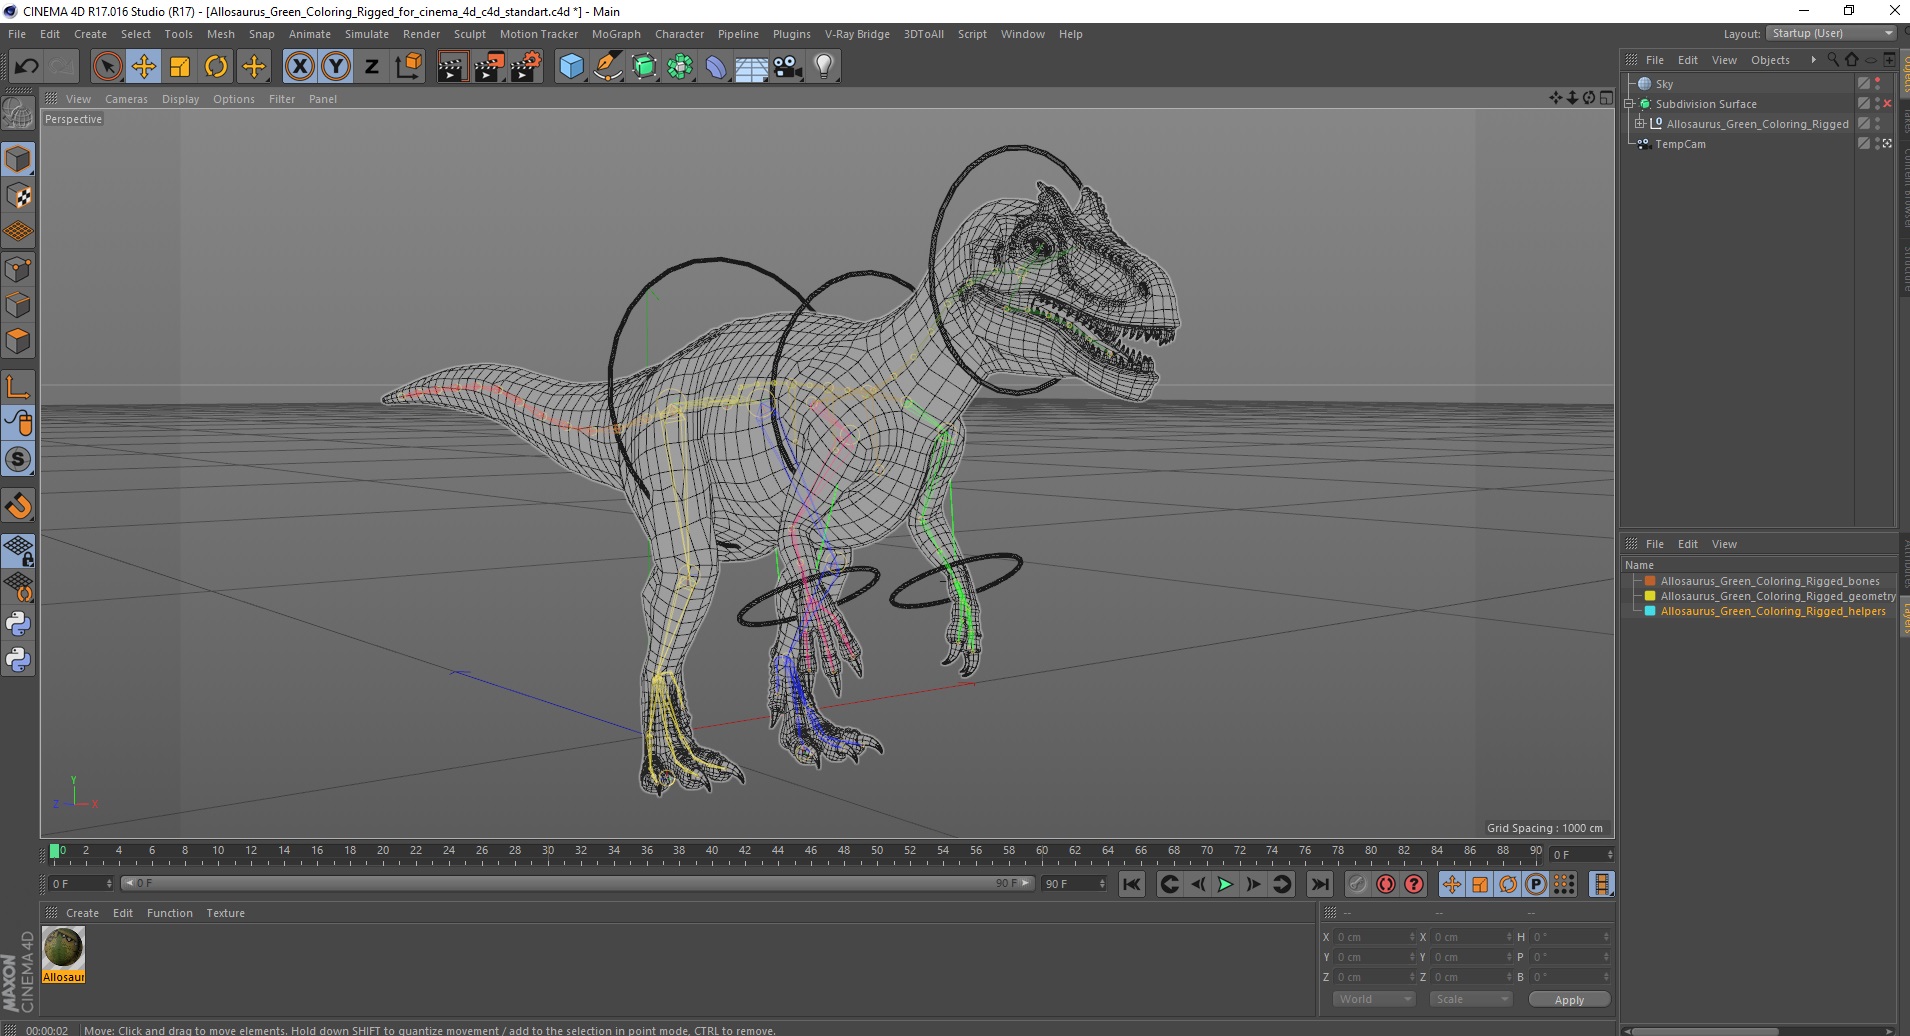Open the spline Pen tool
Screen dimensions: 1910x1036
(x=608, y=67)
